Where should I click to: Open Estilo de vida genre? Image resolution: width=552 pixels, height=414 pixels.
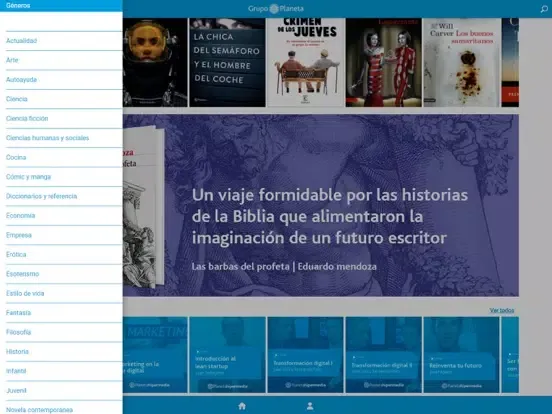tap(61, 293)
